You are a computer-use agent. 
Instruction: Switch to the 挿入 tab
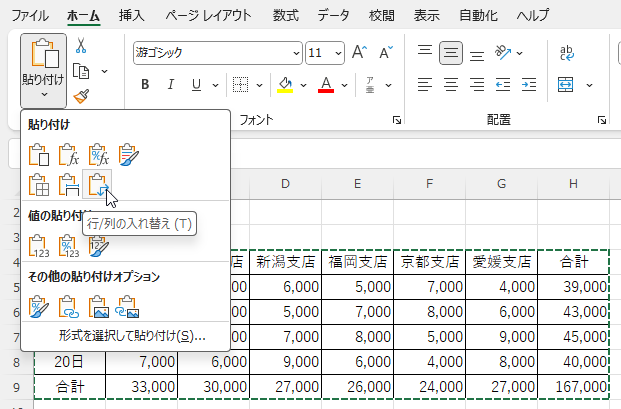(130, 15)
